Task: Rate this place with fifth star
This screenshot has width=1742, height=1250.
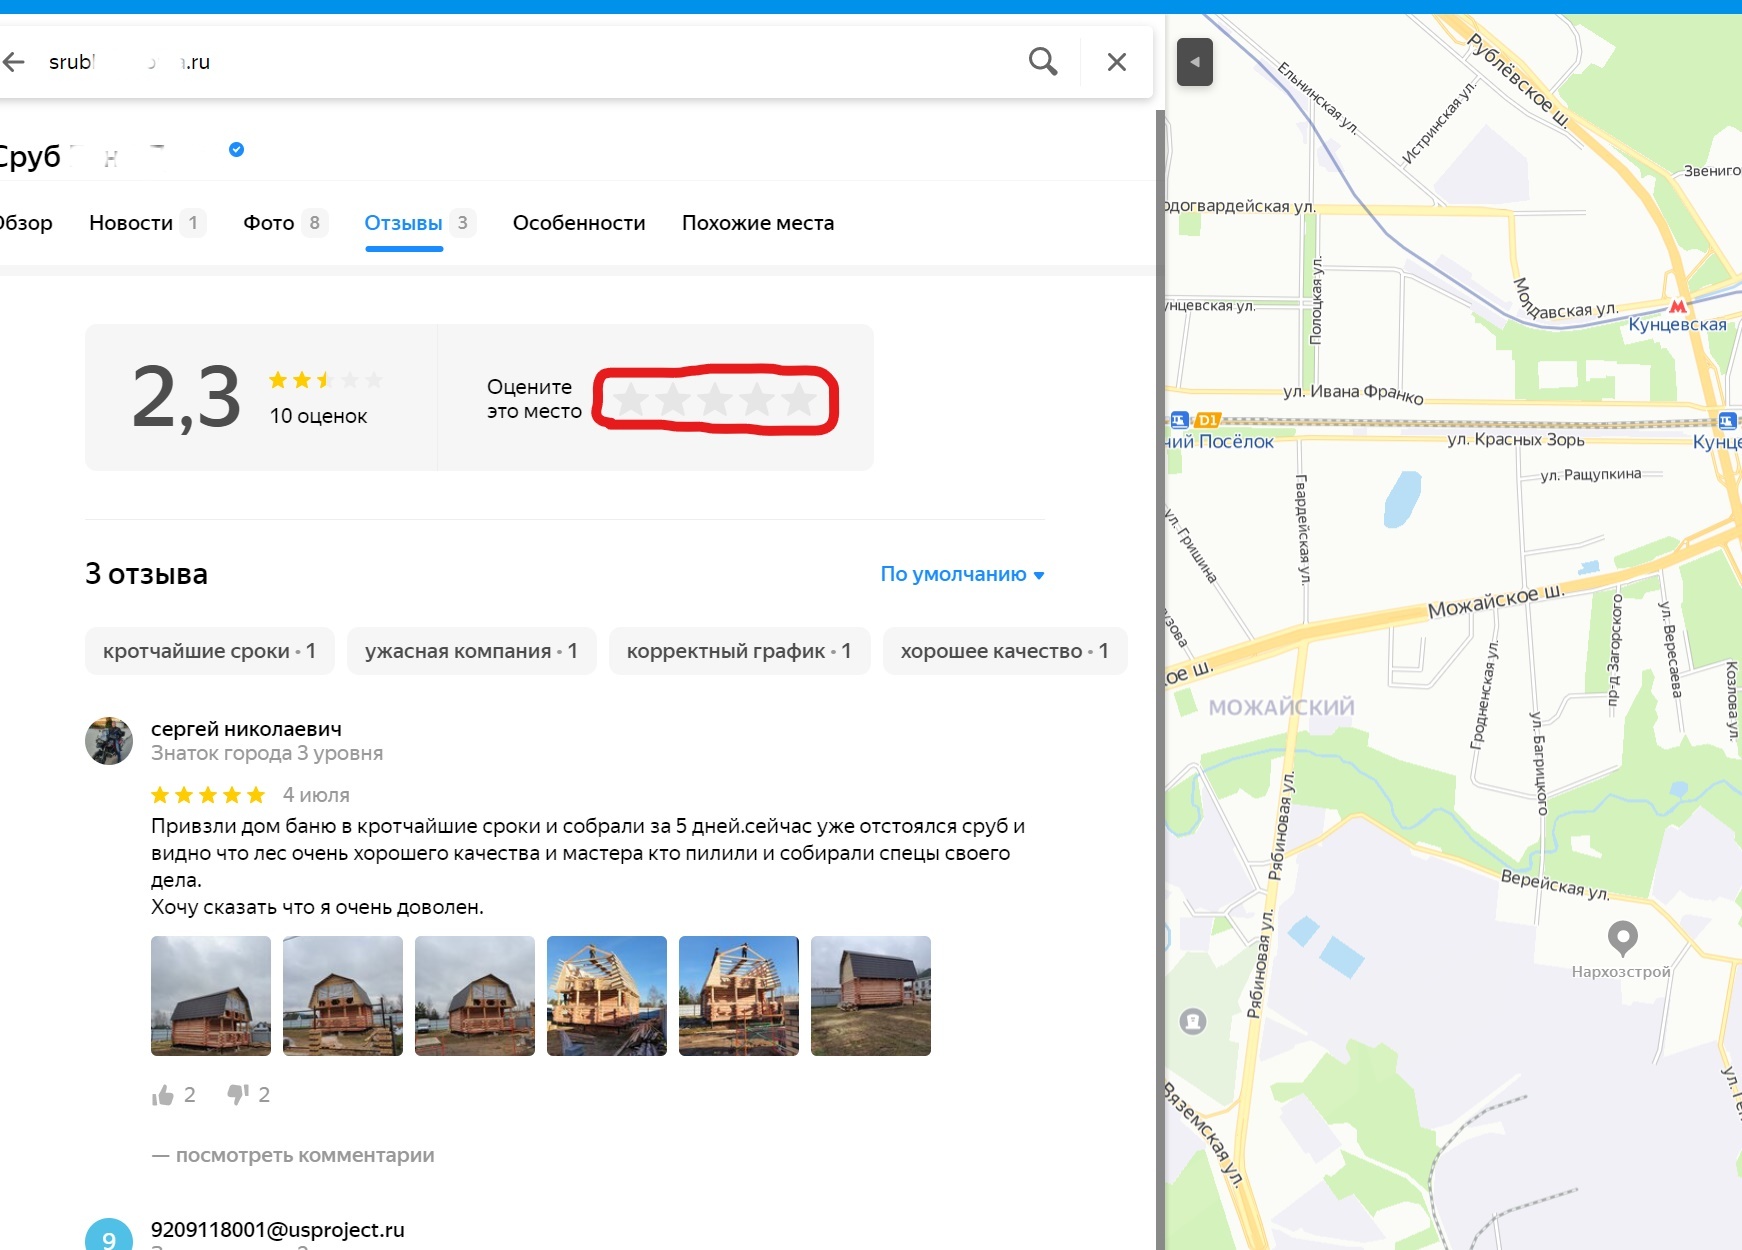Action: 799,400
